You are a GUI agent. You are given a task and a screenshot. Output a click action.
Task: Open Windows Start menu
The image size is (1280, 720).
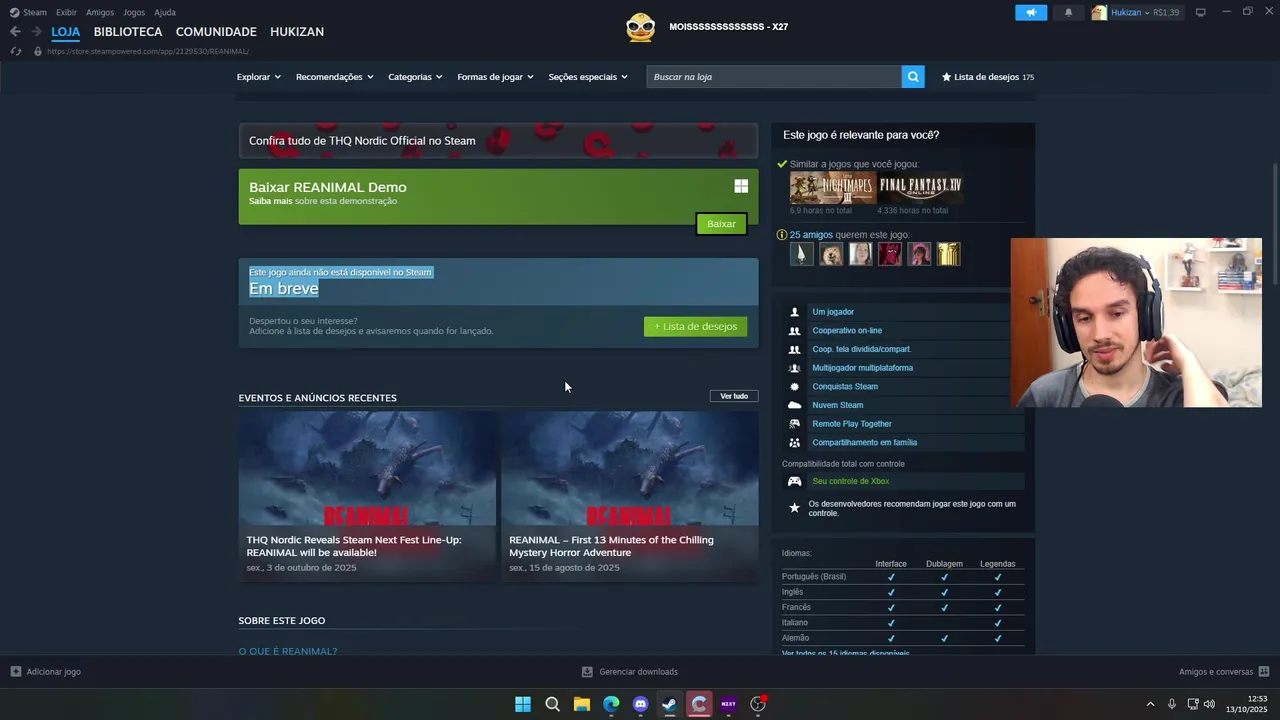coord(523,704)
